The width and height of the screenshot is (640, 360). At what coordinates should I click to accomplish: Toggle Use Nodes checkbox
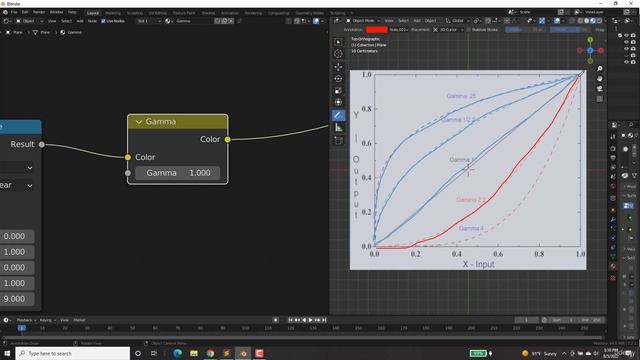(103, 21)
